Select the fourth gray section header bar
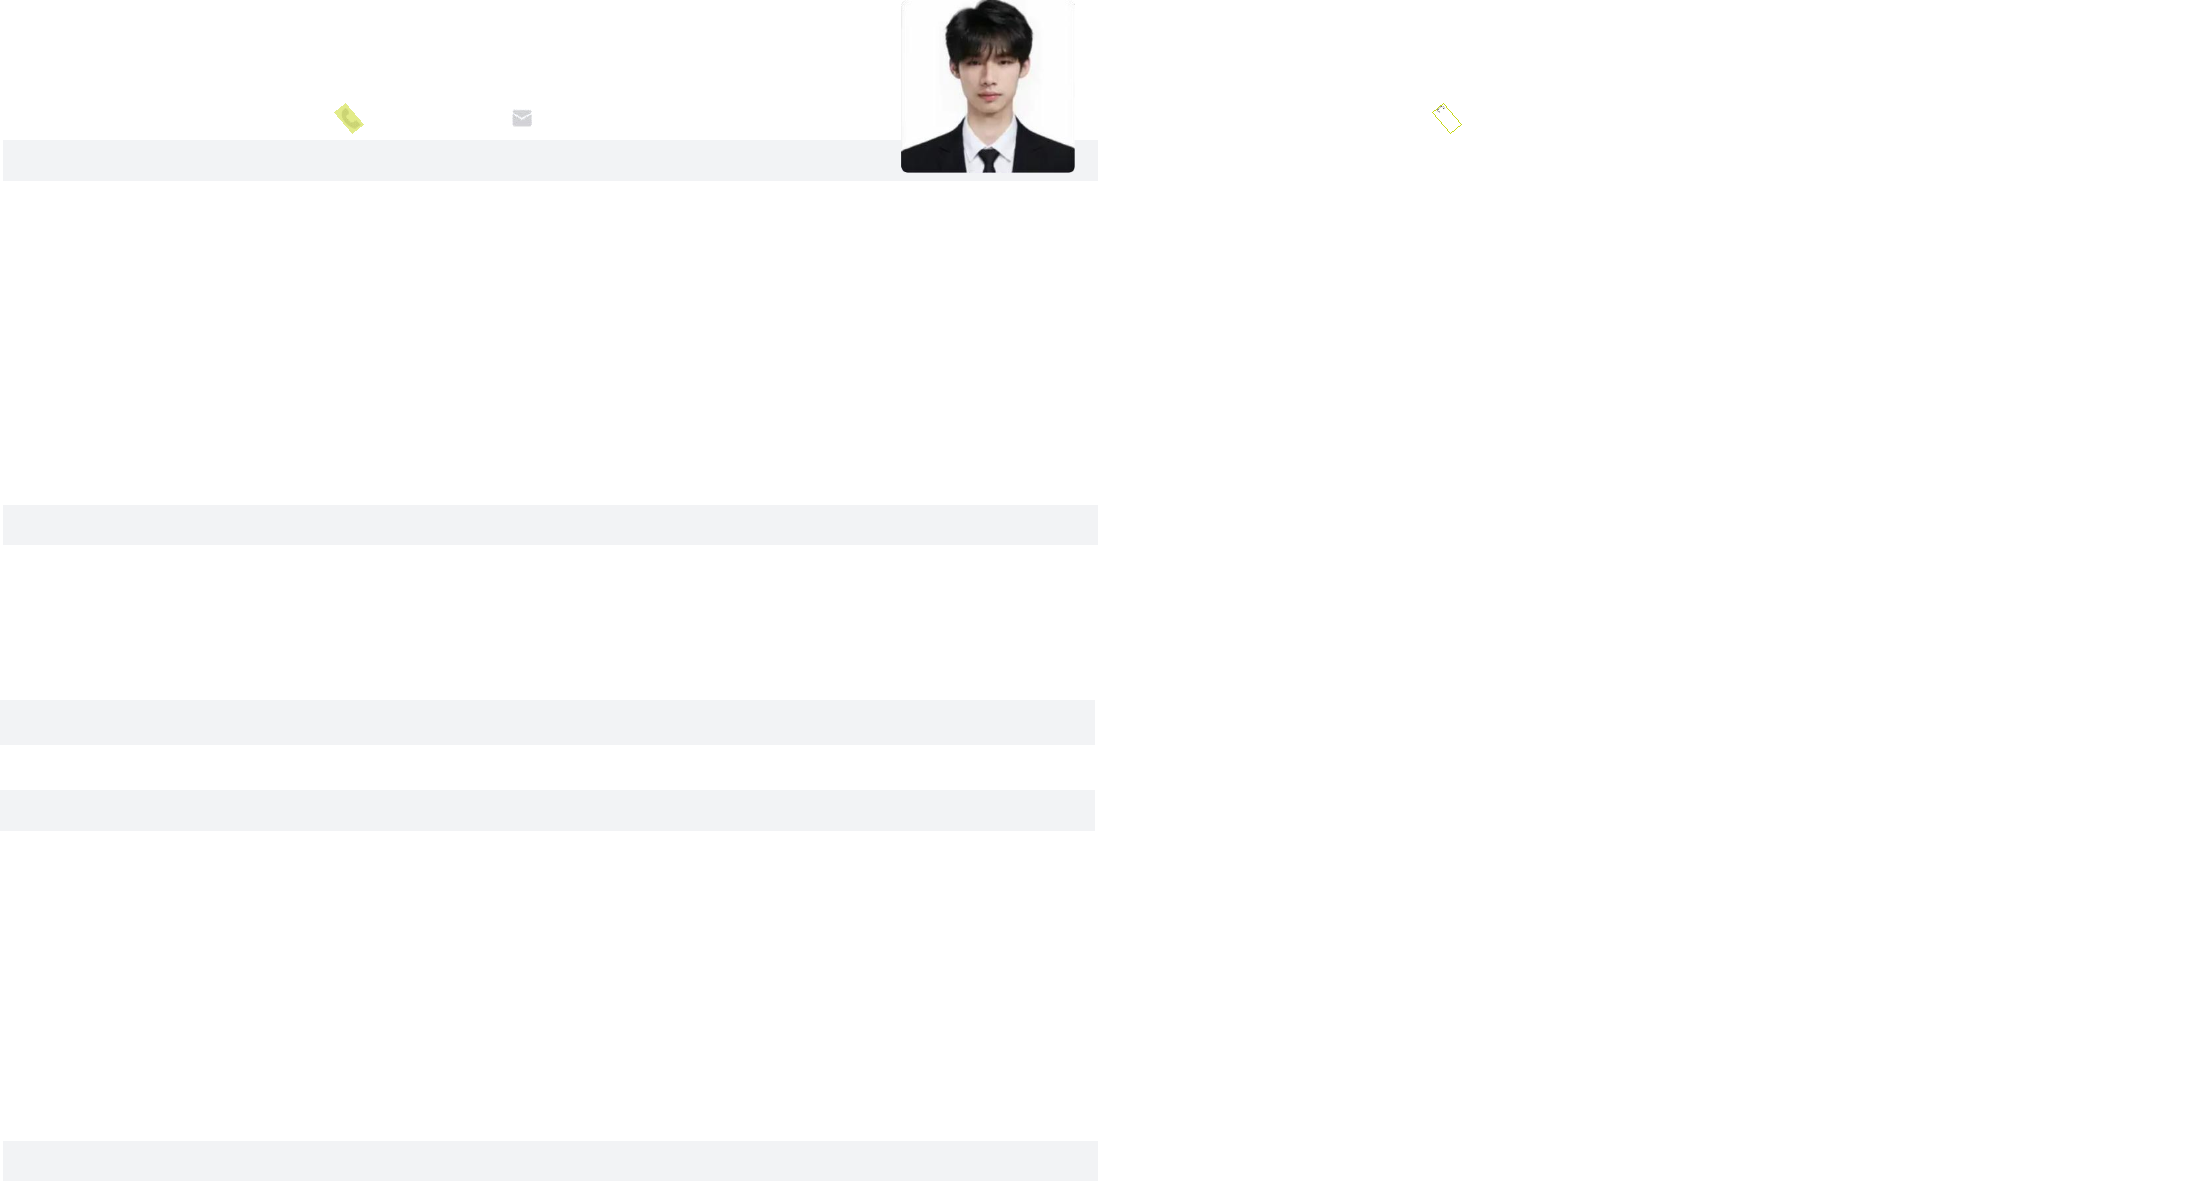Viewport: 2196px width, 1181px height. coord(547,810)
